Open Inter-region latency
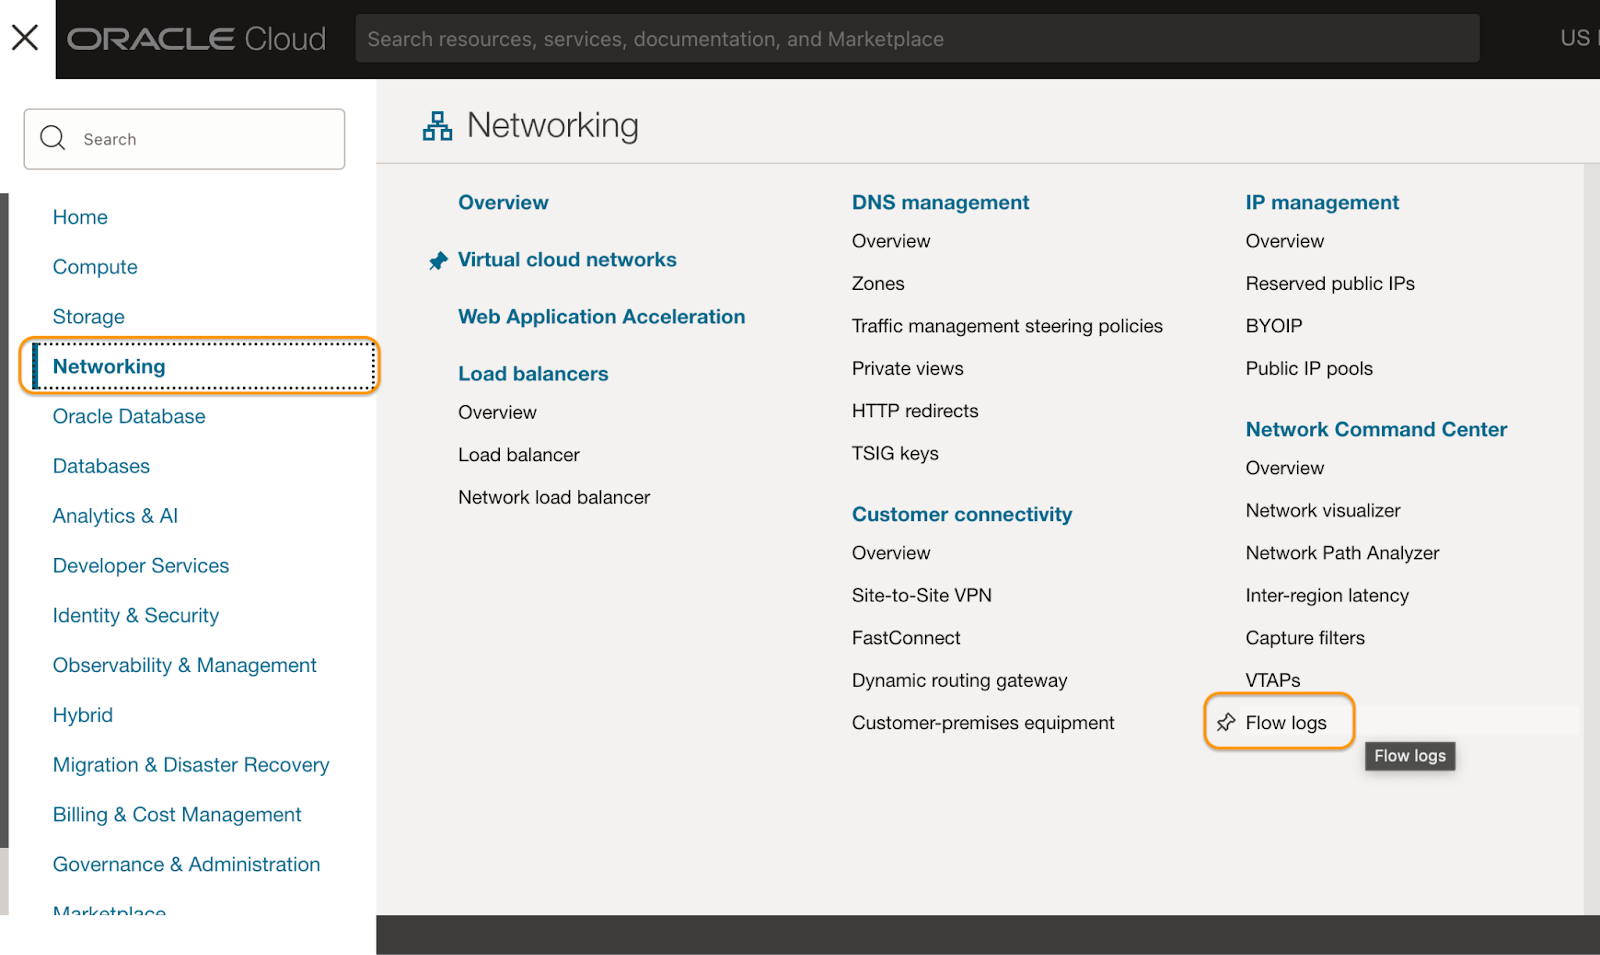 tap(1327, 596)
